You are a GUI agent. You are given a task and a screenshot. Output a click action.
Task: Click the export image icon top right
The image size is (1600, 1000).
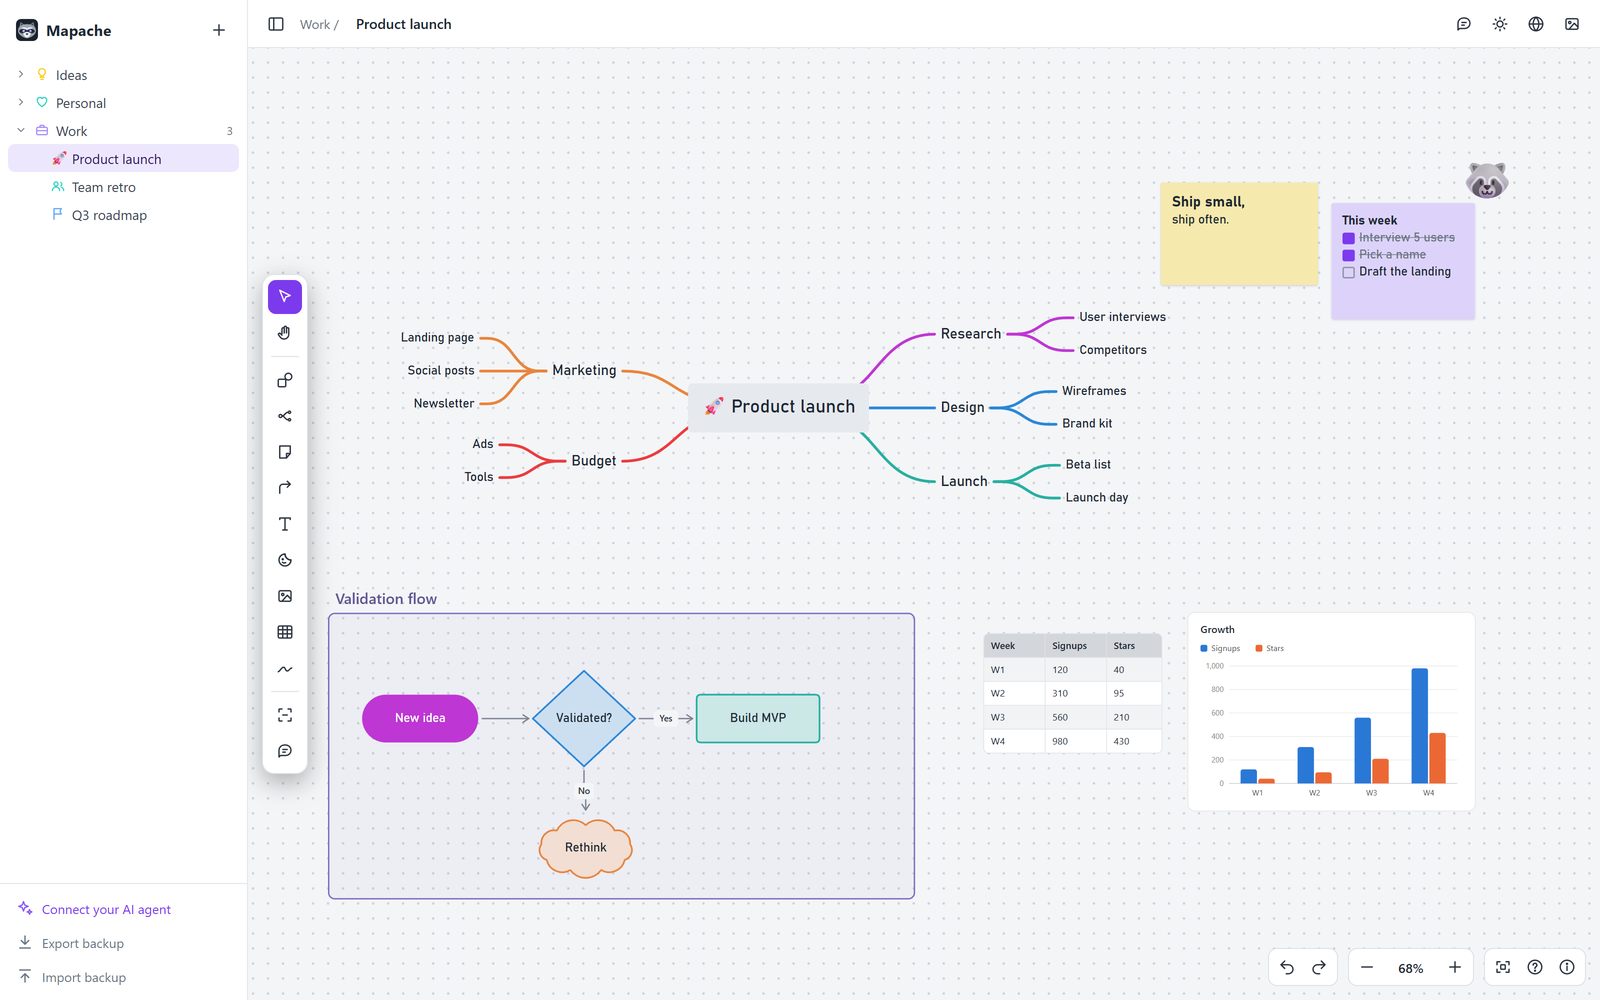[1572, 24]
